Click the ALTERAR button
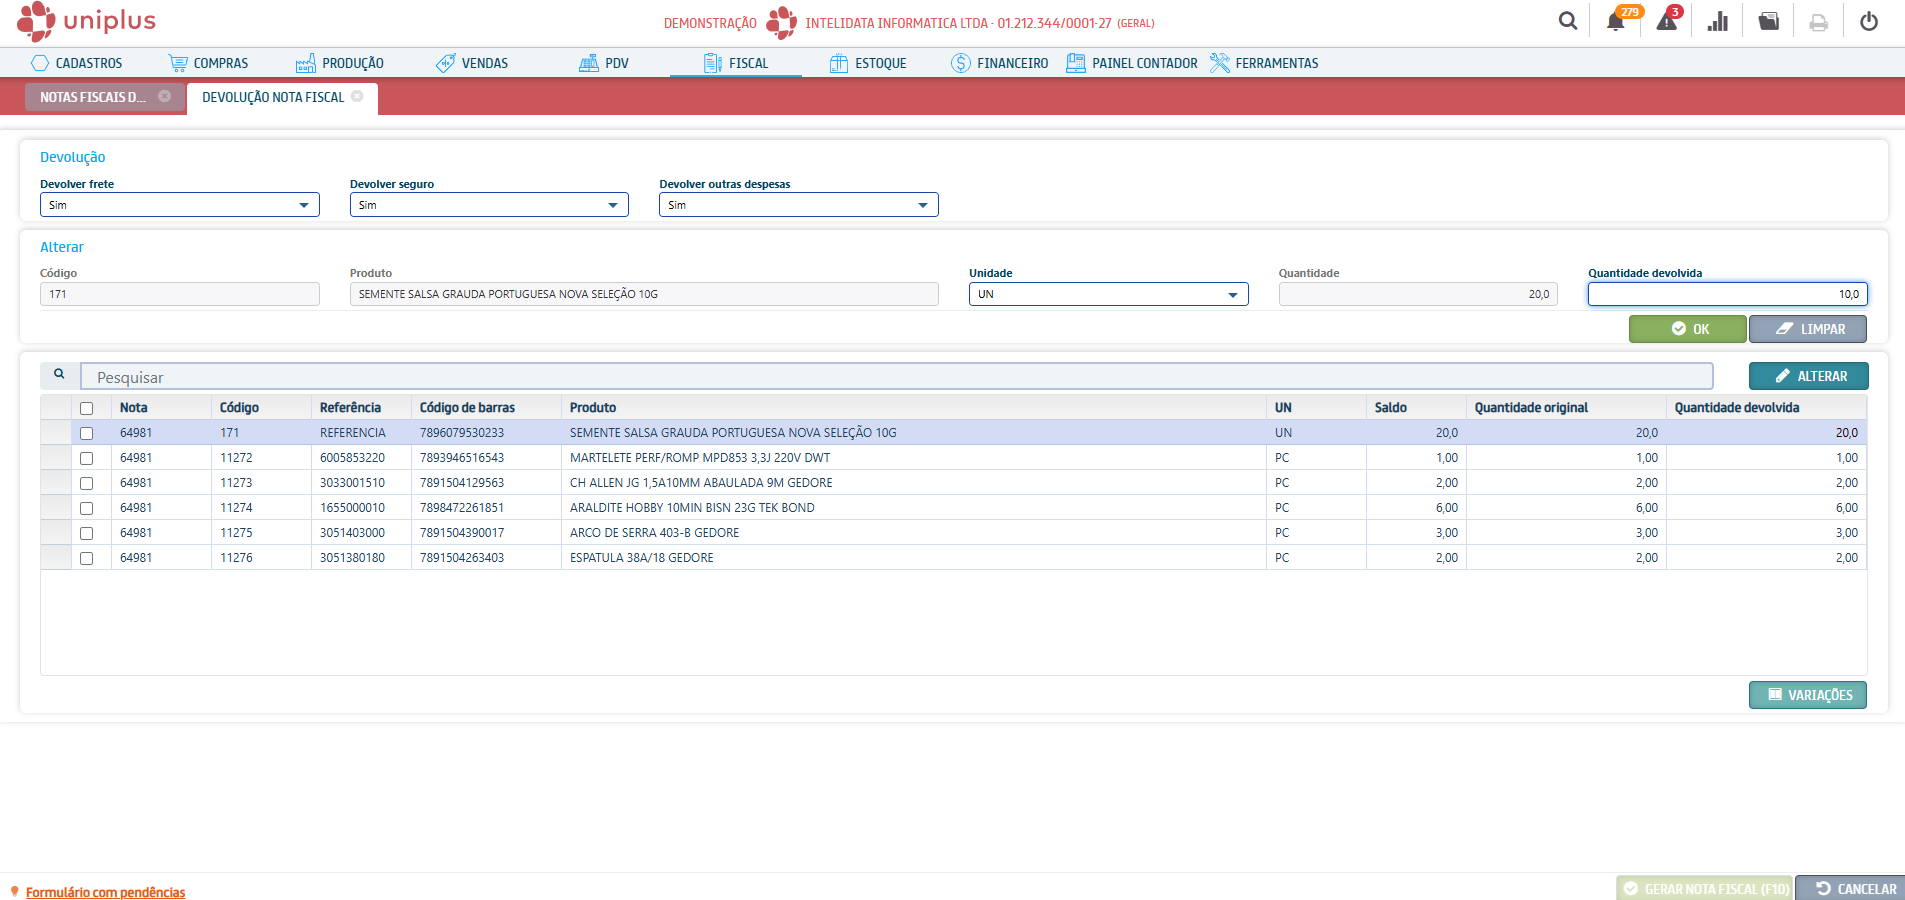Screen dimensions: 1905x900 (1808, 376)
